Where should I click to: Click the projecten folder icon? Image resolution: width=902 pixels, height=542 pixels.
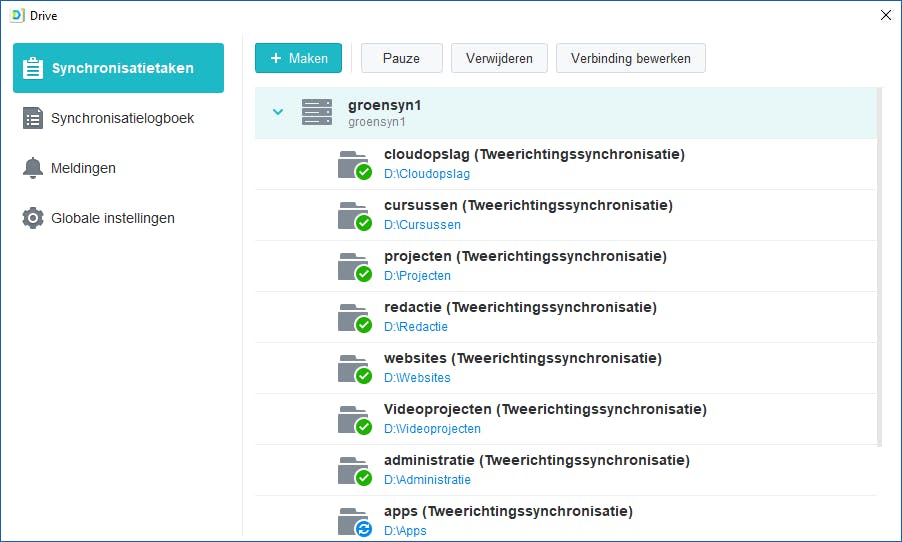click(354, 267)
